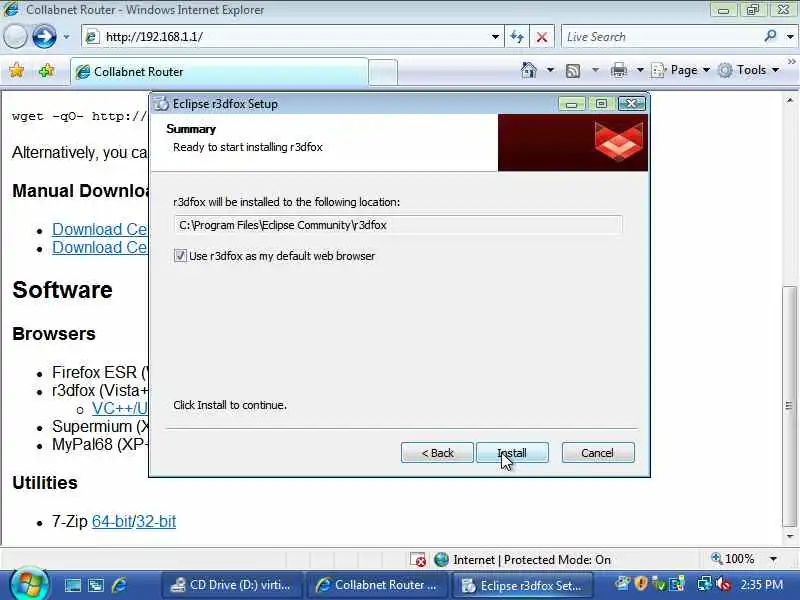Select the Collabnet Router browser tab
The image size is (800, 600).
[219, 72]
